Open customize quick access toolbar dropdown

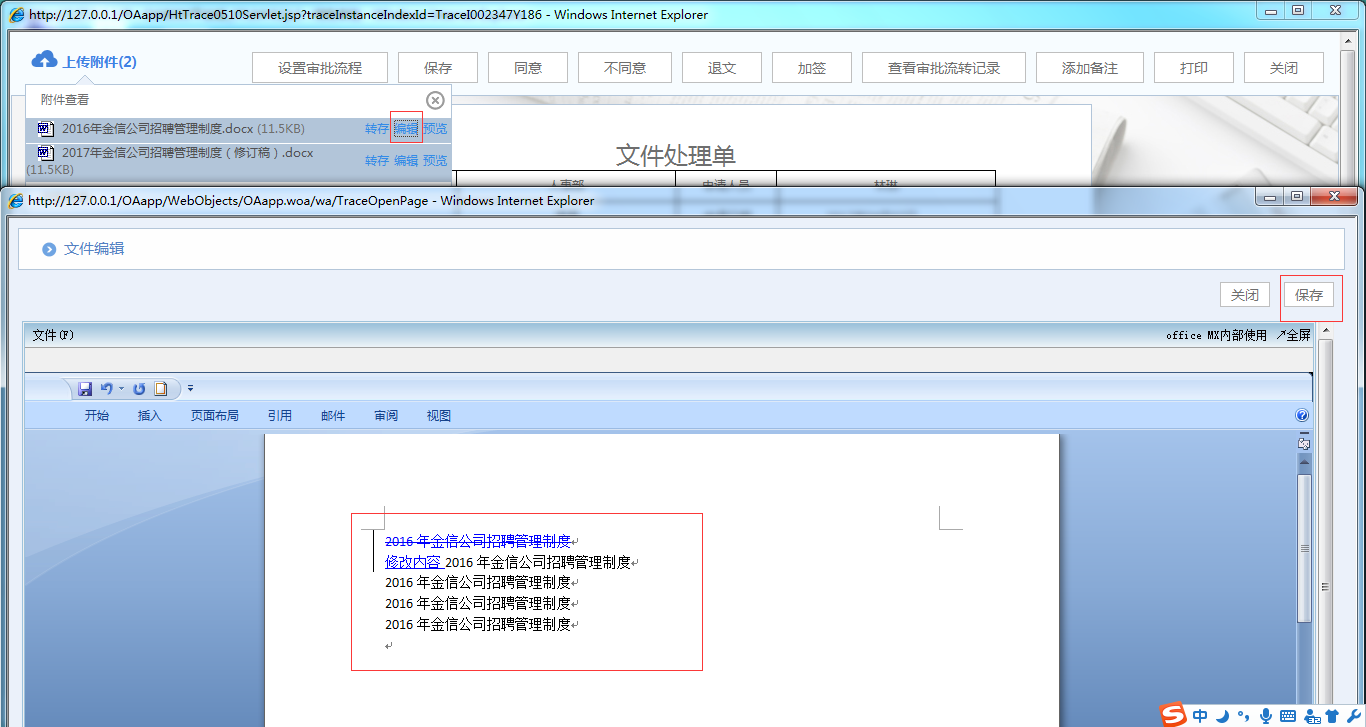click(x=190, y=388)
